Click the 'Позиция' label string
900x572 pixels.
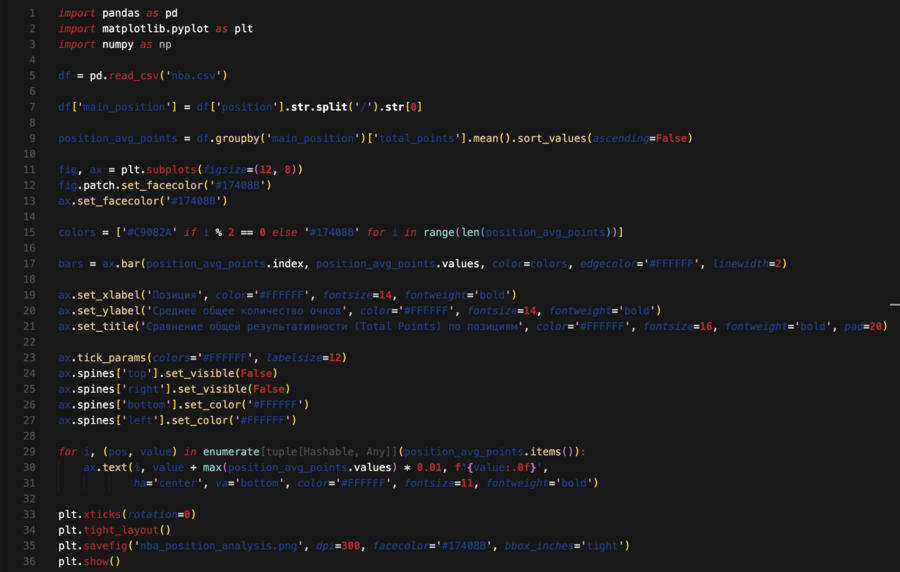(174, 295)
